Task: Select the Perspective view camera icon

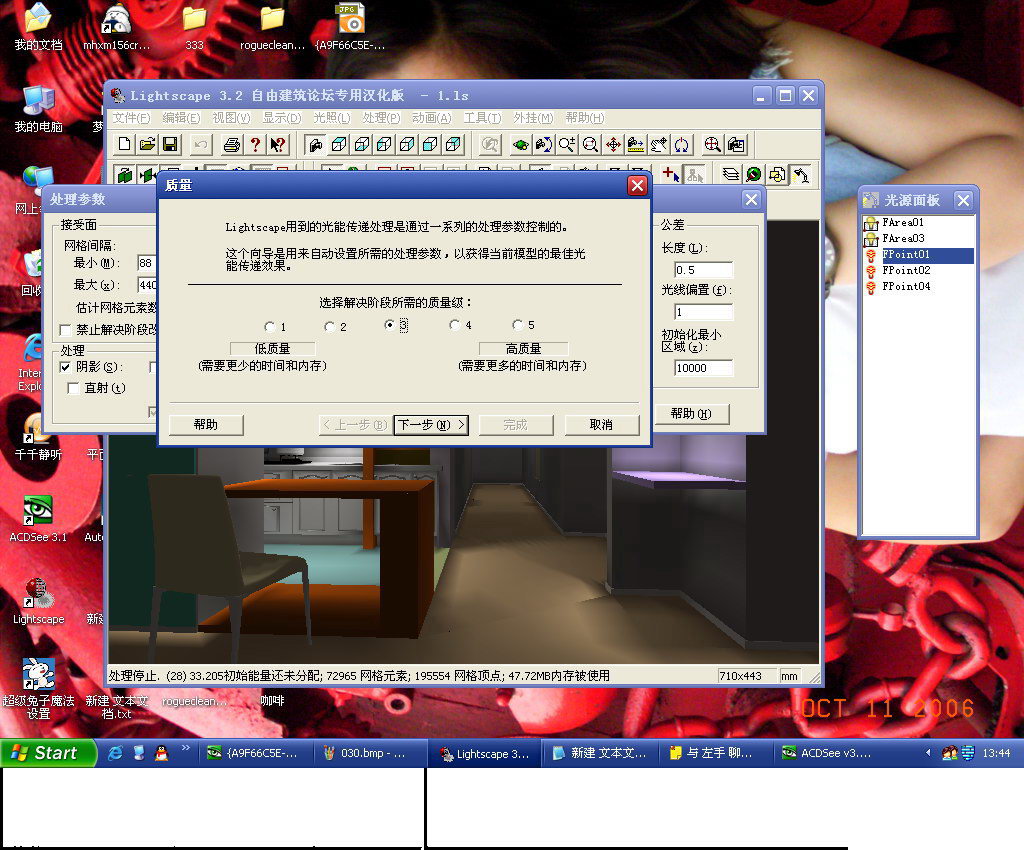Action: [315, 144]
